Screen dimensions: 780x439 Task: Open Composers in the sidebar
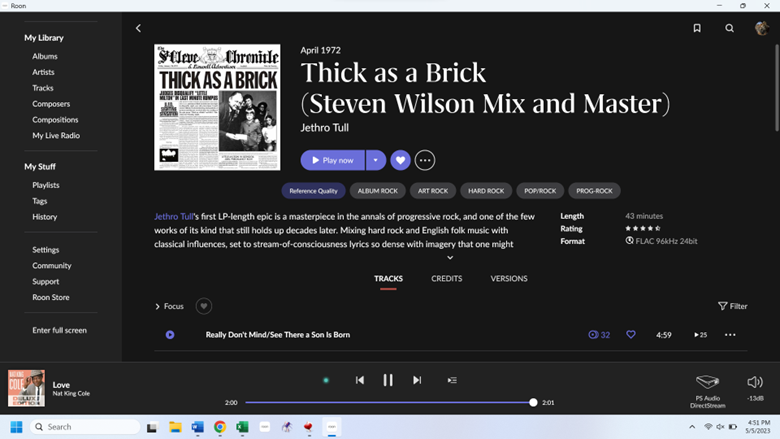coord(51,104)
